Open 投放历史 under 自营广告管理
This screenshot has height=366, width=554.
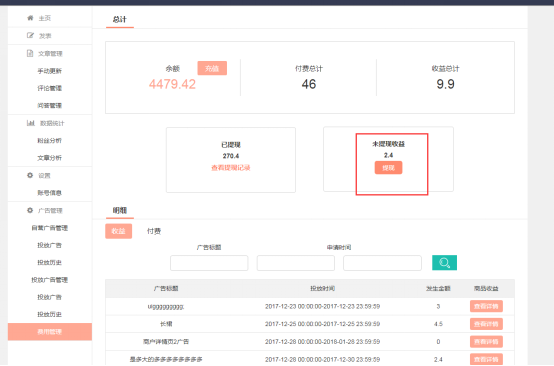pyautogui.click(x=49, y=262)
